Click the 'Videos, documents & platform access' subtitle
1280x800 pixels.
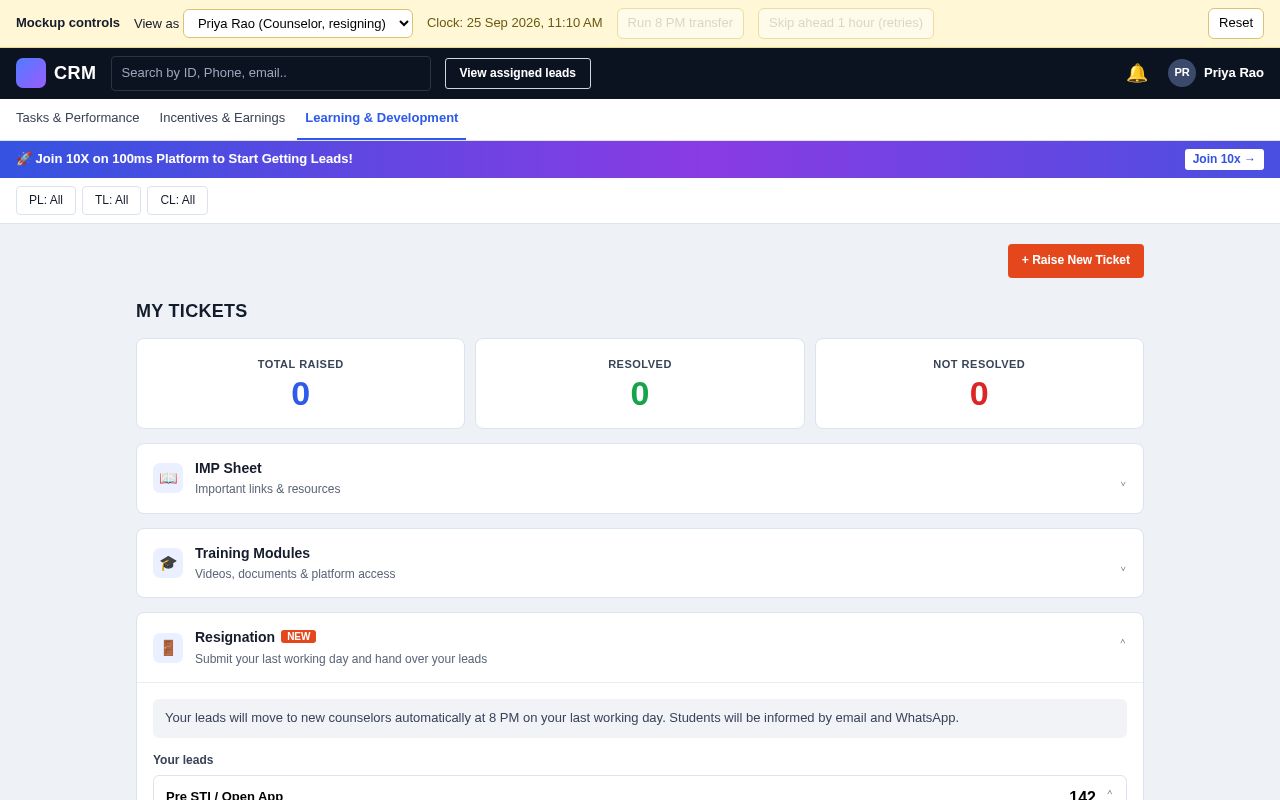click(x=295, y=574)
